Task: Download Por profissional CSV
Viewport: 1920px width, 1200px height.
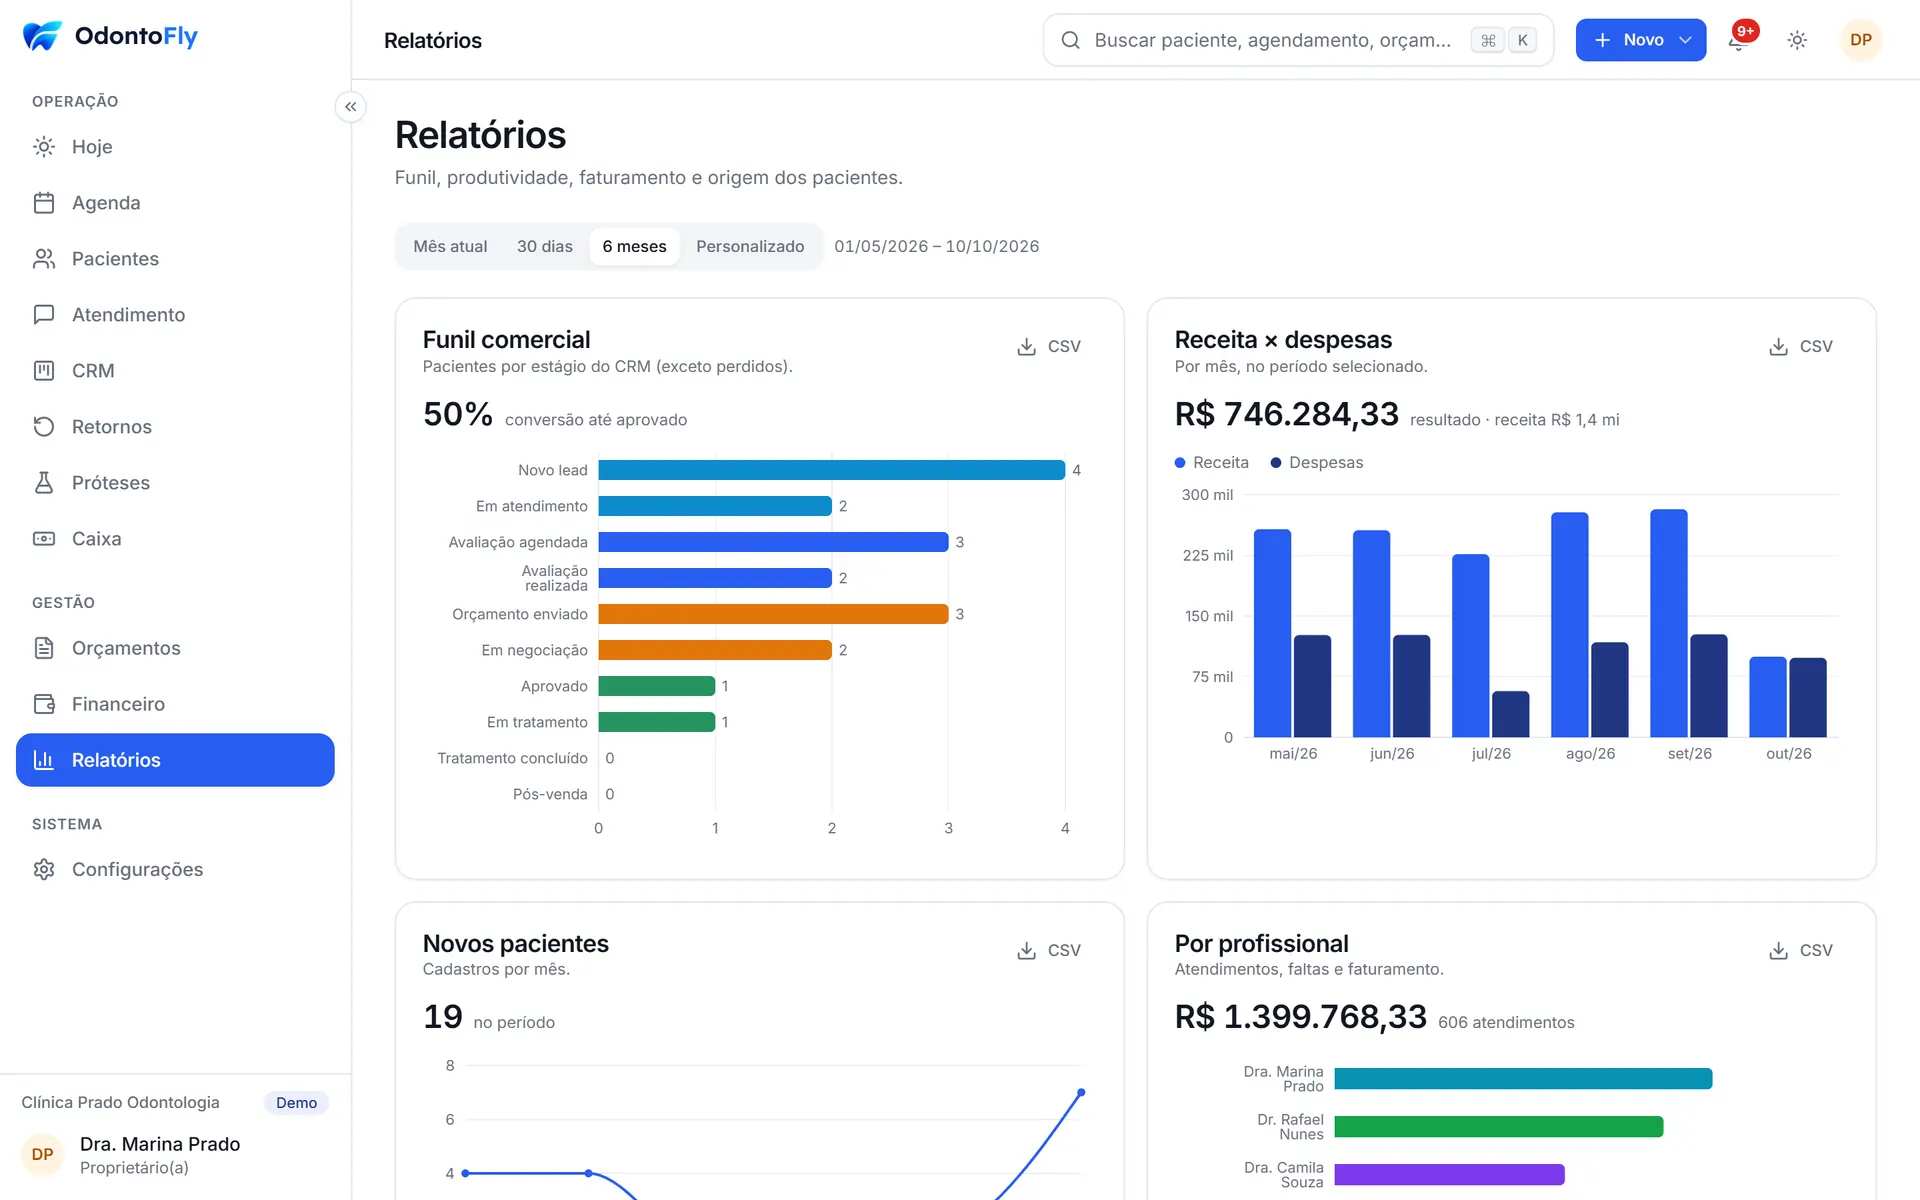Action: (1801, 951)
